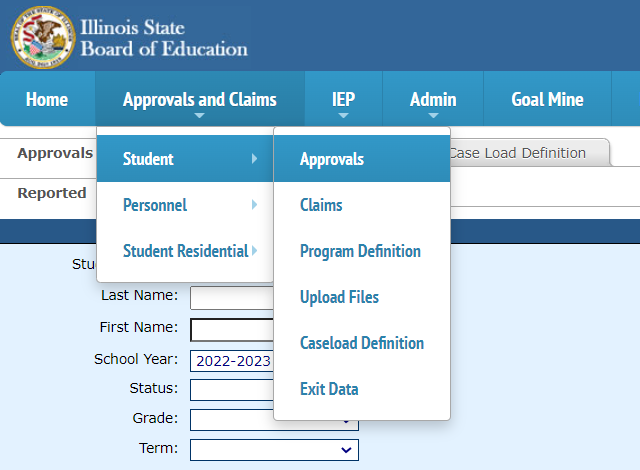Open the Approvals and Claims menu

click(199, 99)
